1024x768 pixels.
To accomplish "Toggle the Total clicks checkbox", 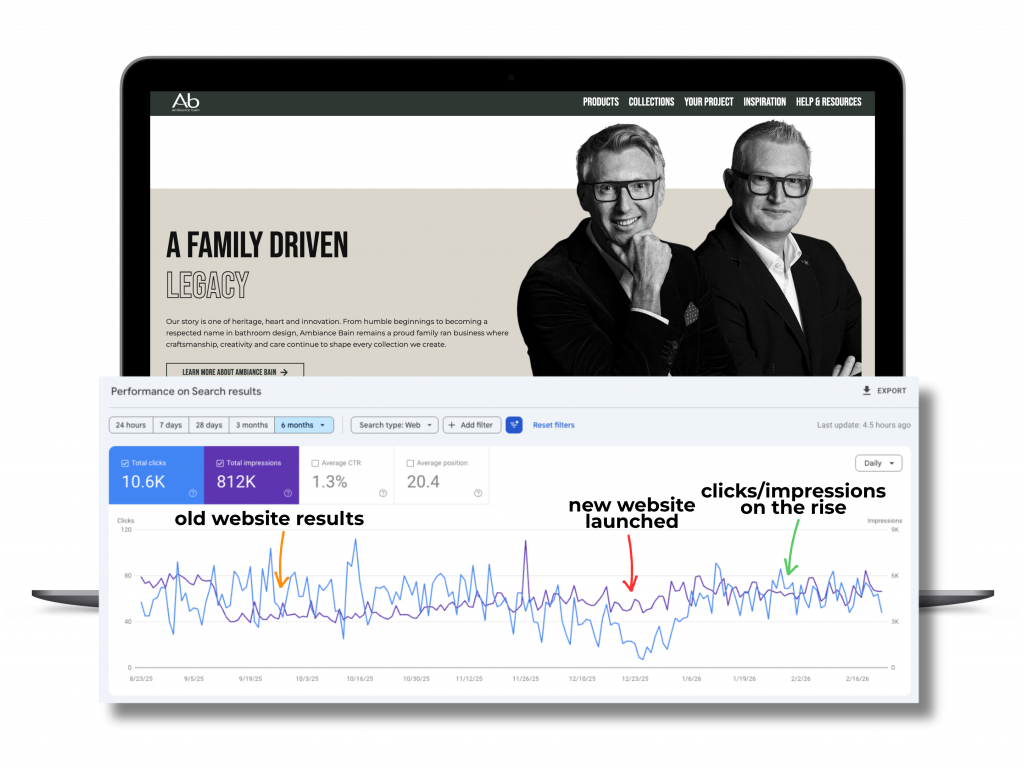I will (x=124, y=463).
